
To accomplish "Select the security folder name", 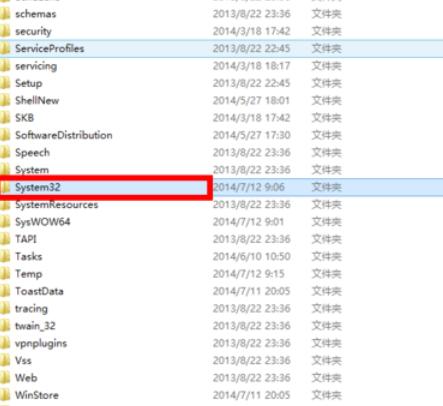I will pyautogui.click(x=33, y=31).
